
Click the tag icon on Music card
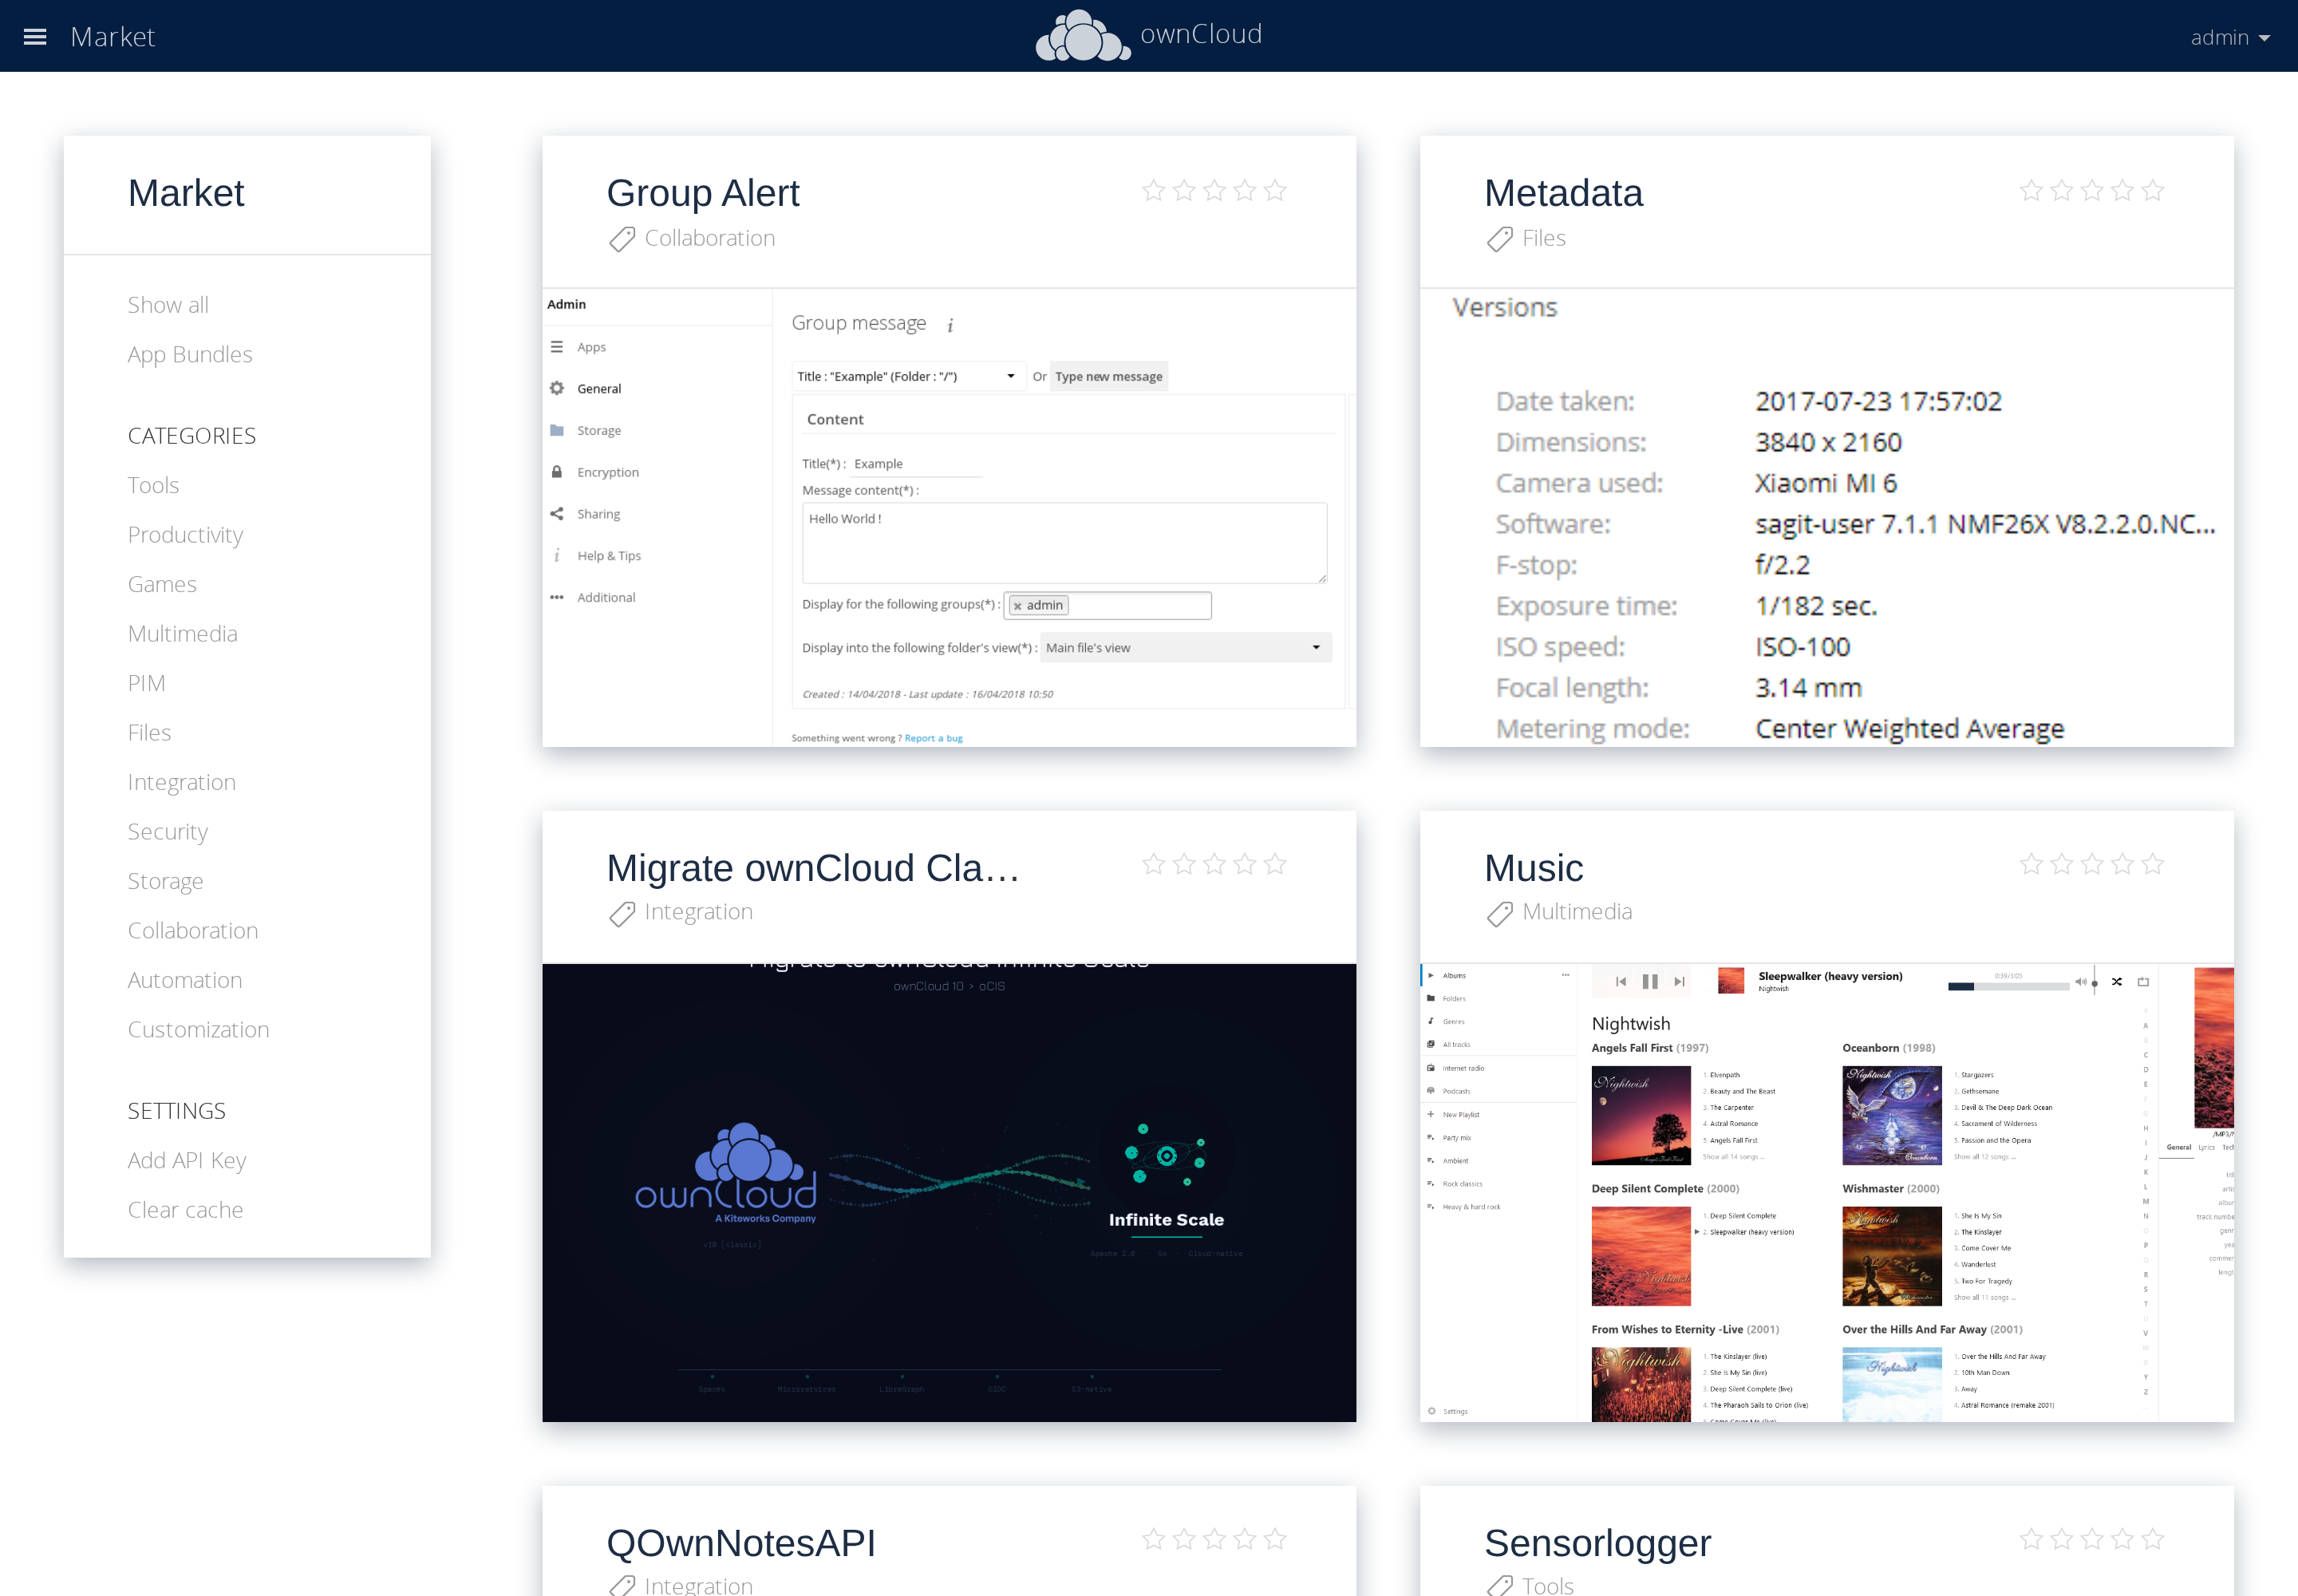click(x=1499, y=913)
